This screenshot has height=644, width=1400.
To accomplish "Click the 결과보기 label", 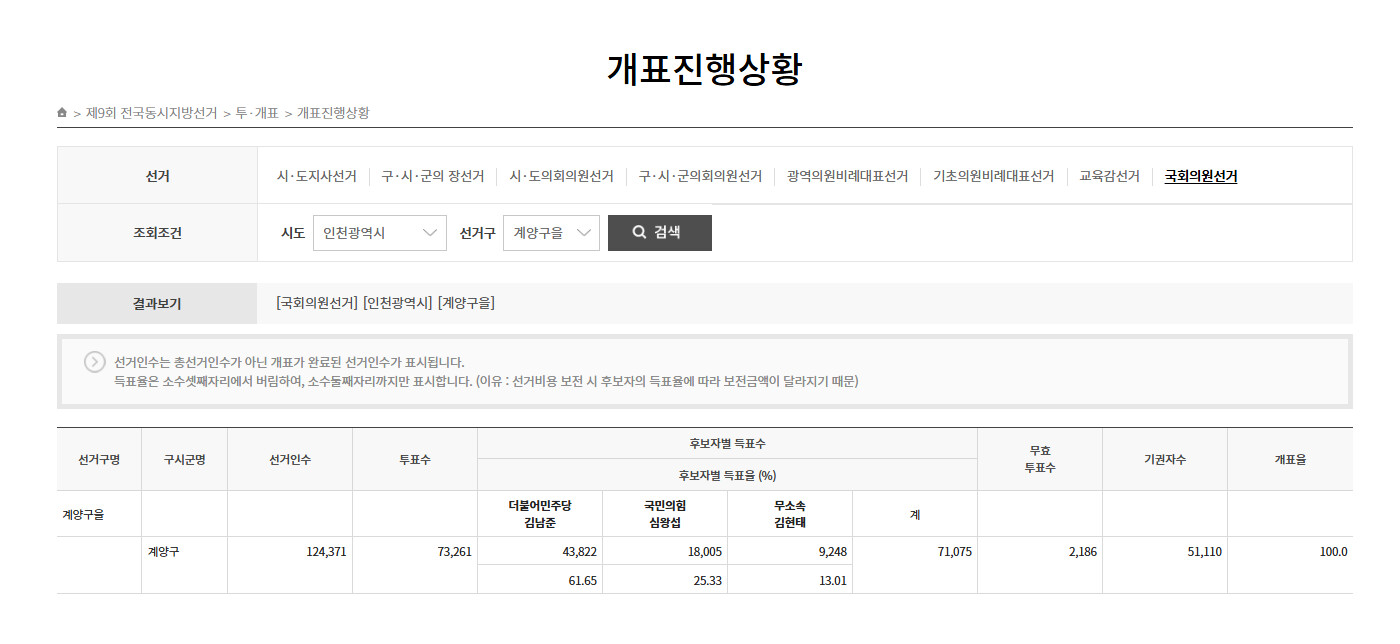I will coord(157,303).
